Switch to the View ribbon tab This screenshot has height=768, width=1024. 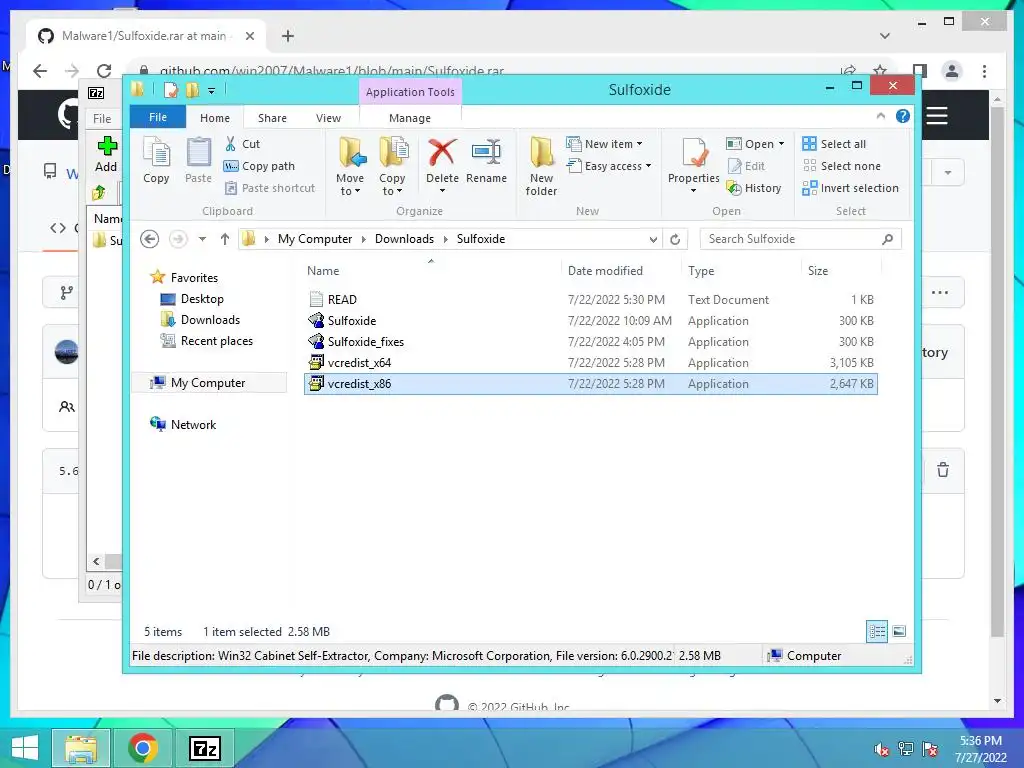coord(328,118)
